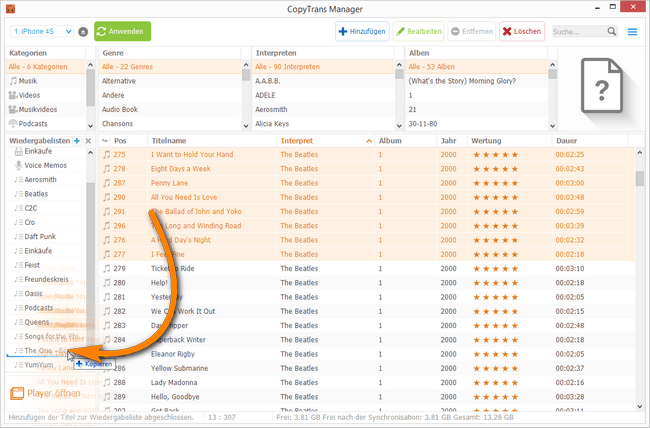
Task: Eject the device with the eject icon
Action: tap(83, 32)
